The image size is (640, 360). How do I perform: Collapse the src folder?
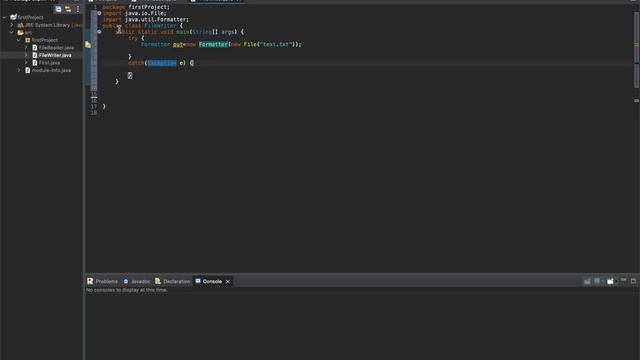click(12, 32)
